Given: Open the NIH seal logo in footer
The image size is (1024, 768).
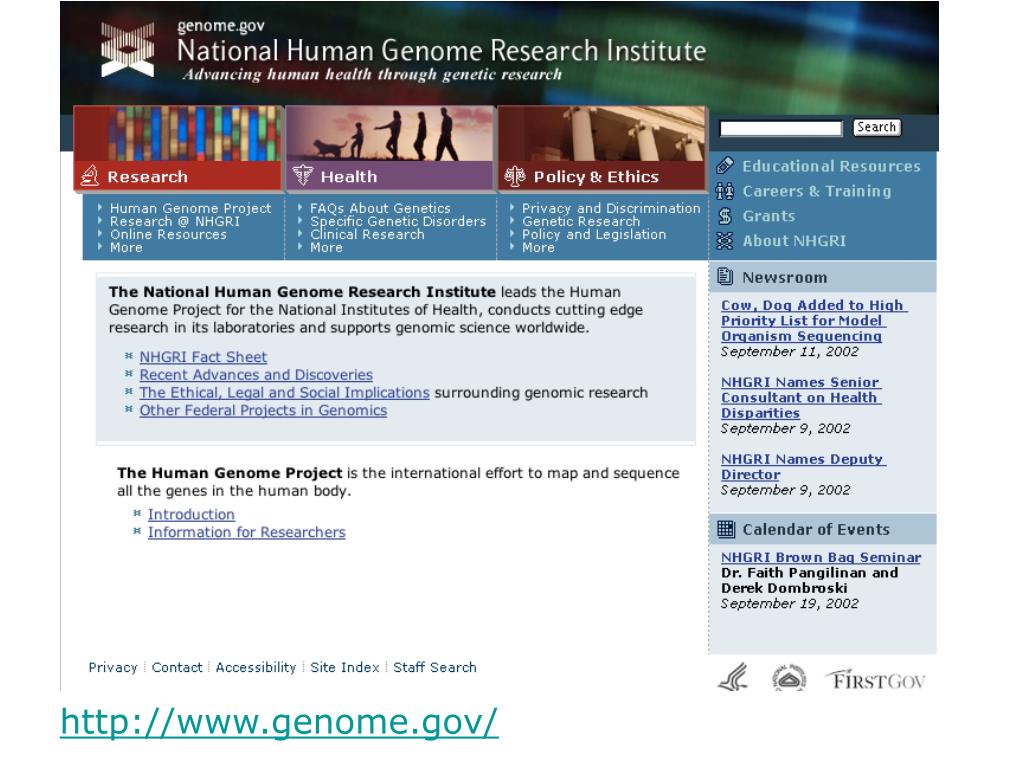Looking at the screenshot, I should (x=788, y=679).
